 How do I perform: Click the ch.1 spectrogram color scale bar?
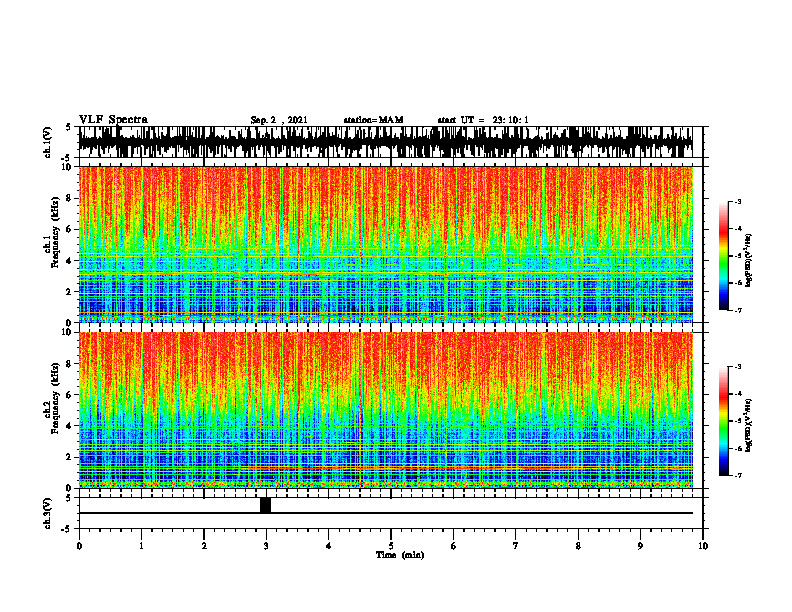tap(724, 256)
